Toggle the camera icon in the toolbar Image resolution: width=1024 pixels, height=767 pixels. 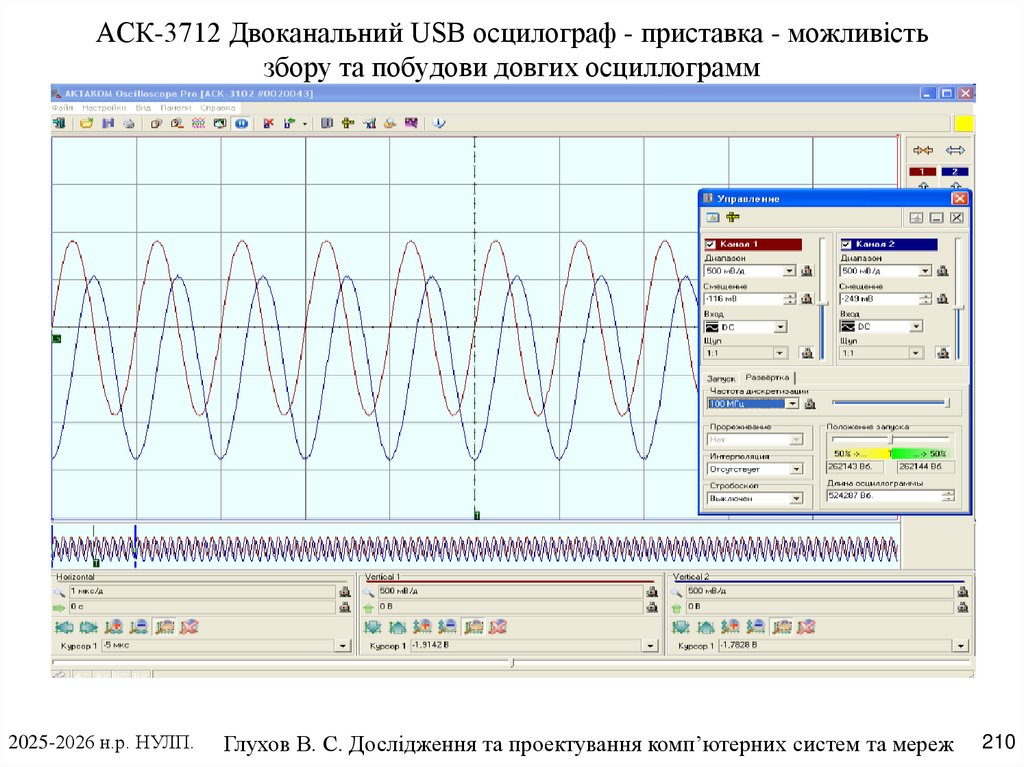click(218, 123)
